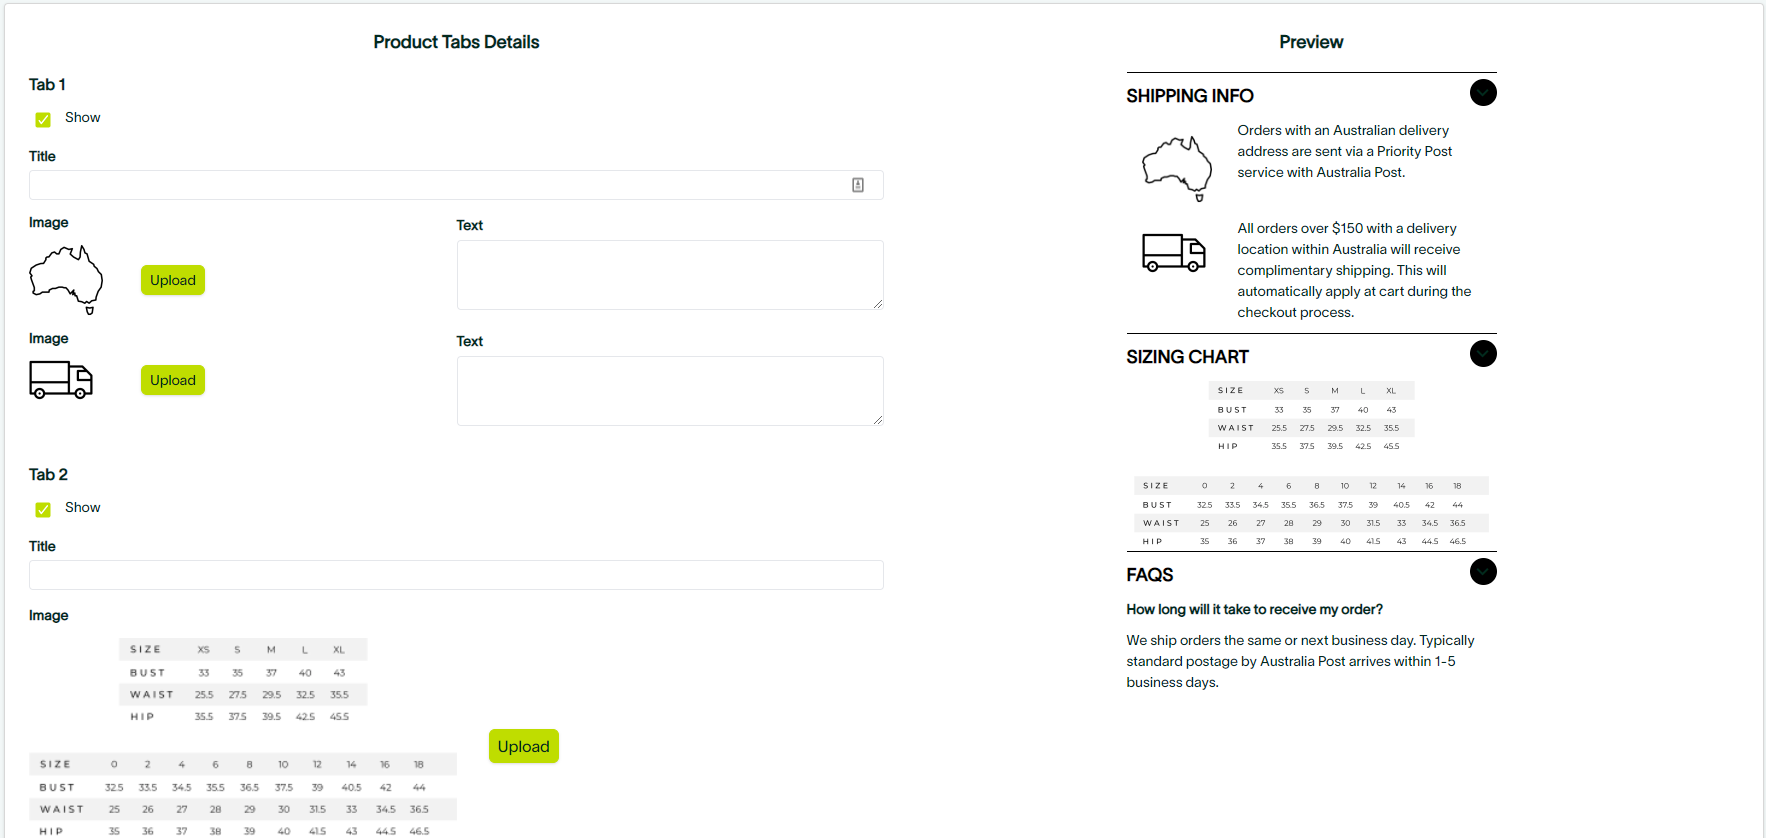Collapse the SHIPPING INFO section using its round arrow

[x=1483, y=93]
